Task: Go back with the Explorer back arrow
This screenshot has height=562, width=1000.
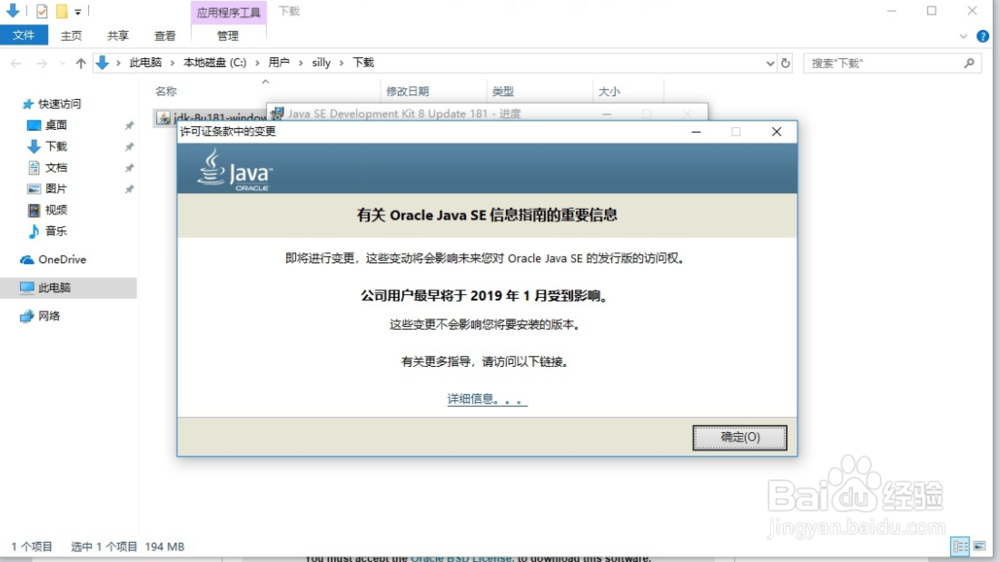Action: click(x=16, y=63)
